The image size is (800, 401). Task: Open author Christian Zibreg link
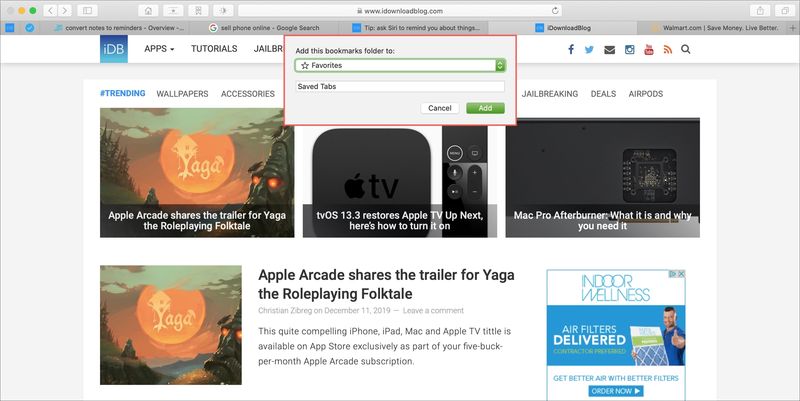click(x=285, y=310)
